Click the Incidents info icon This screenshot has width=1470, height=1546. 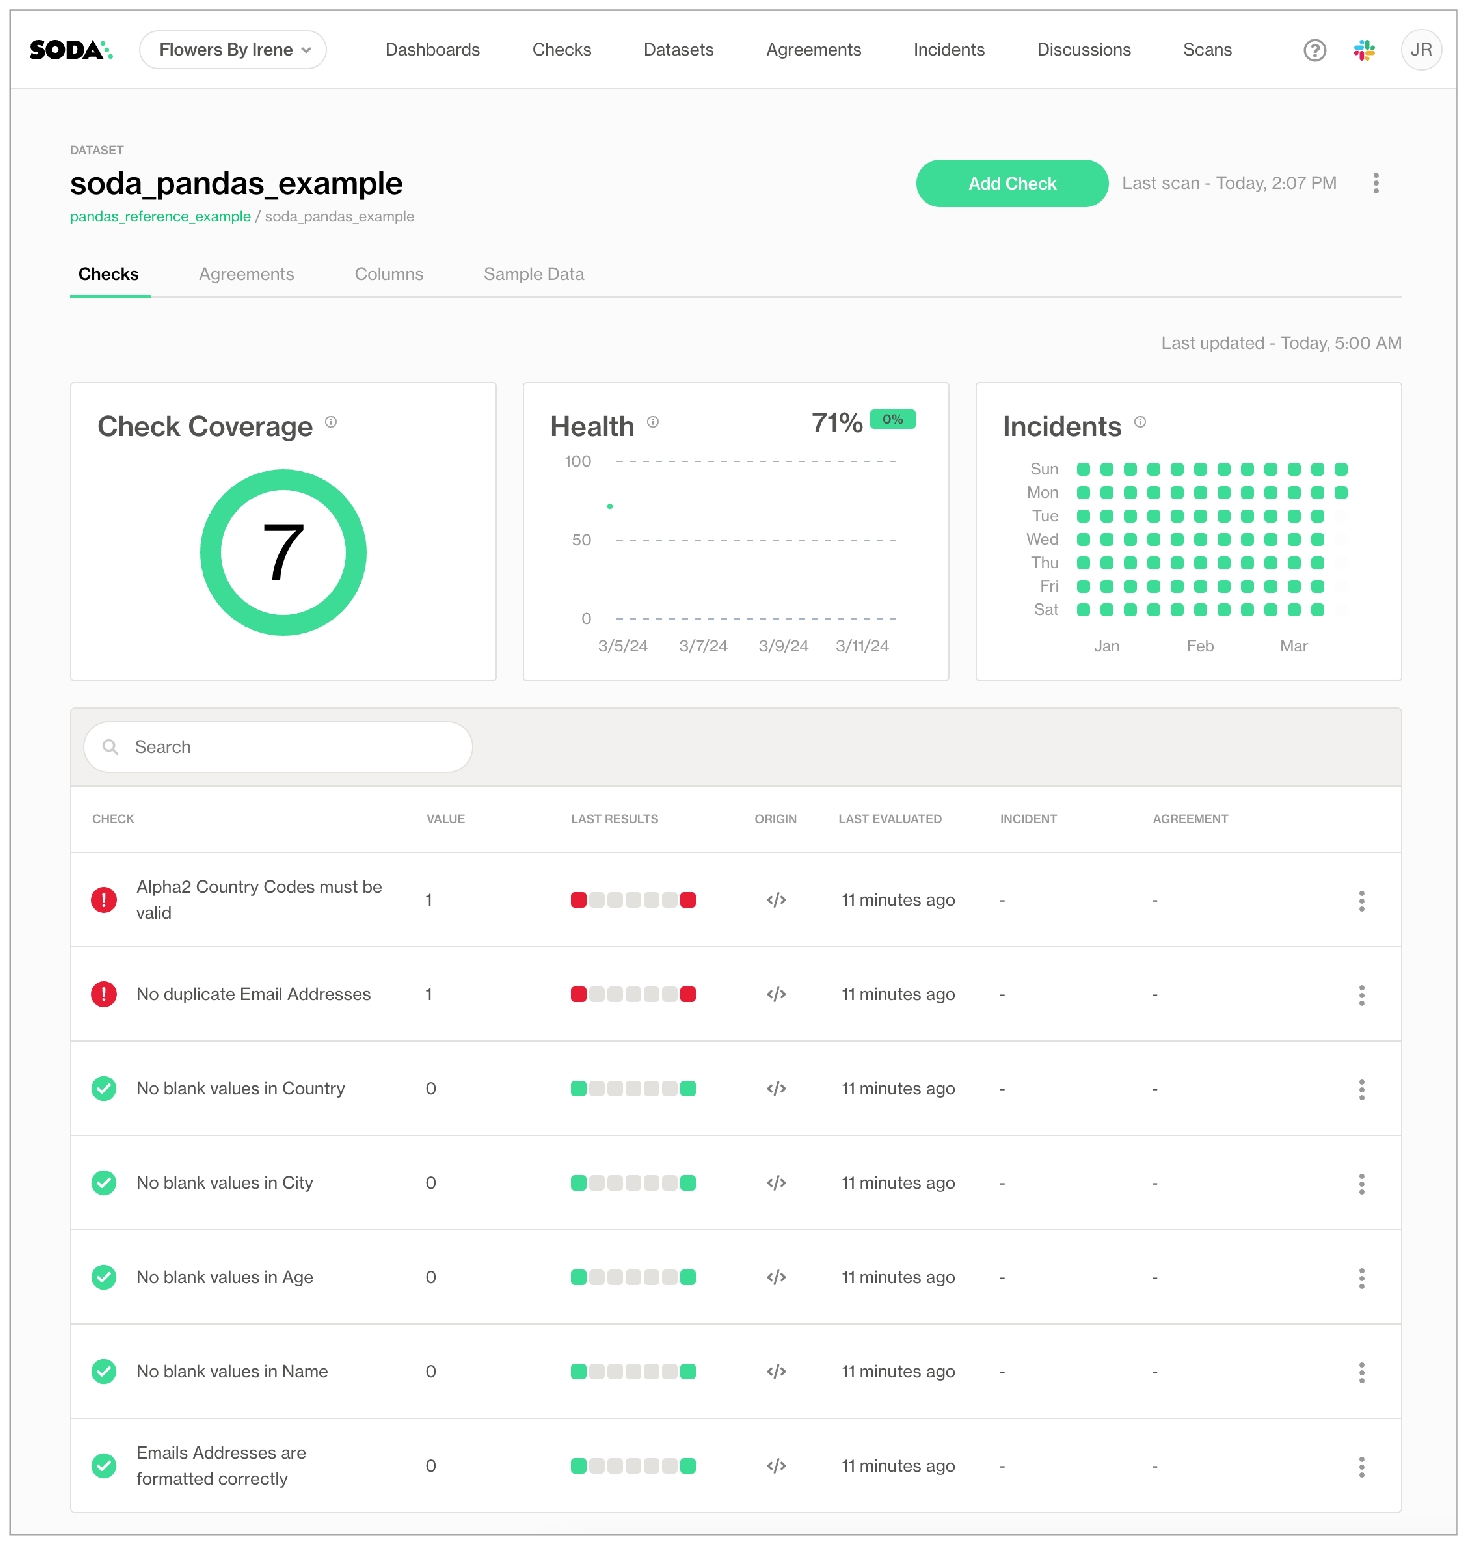click(1140, 423)
